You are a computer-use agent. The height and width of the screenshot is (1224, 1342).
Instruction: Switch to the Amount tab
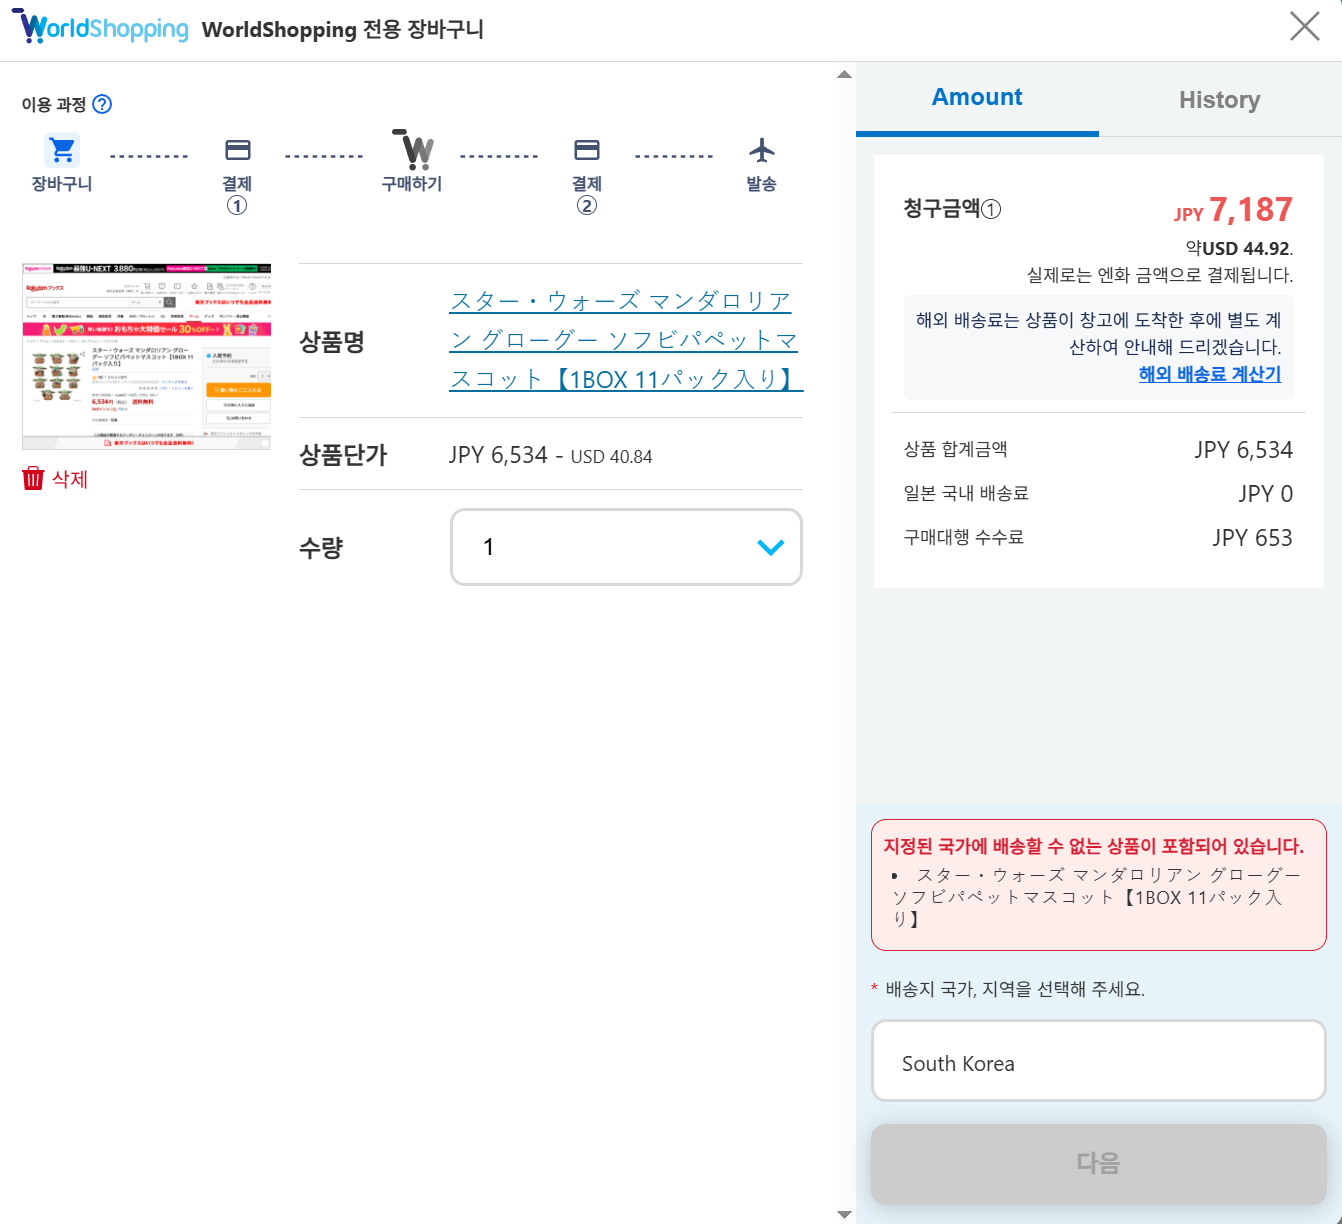pos(977,97)
